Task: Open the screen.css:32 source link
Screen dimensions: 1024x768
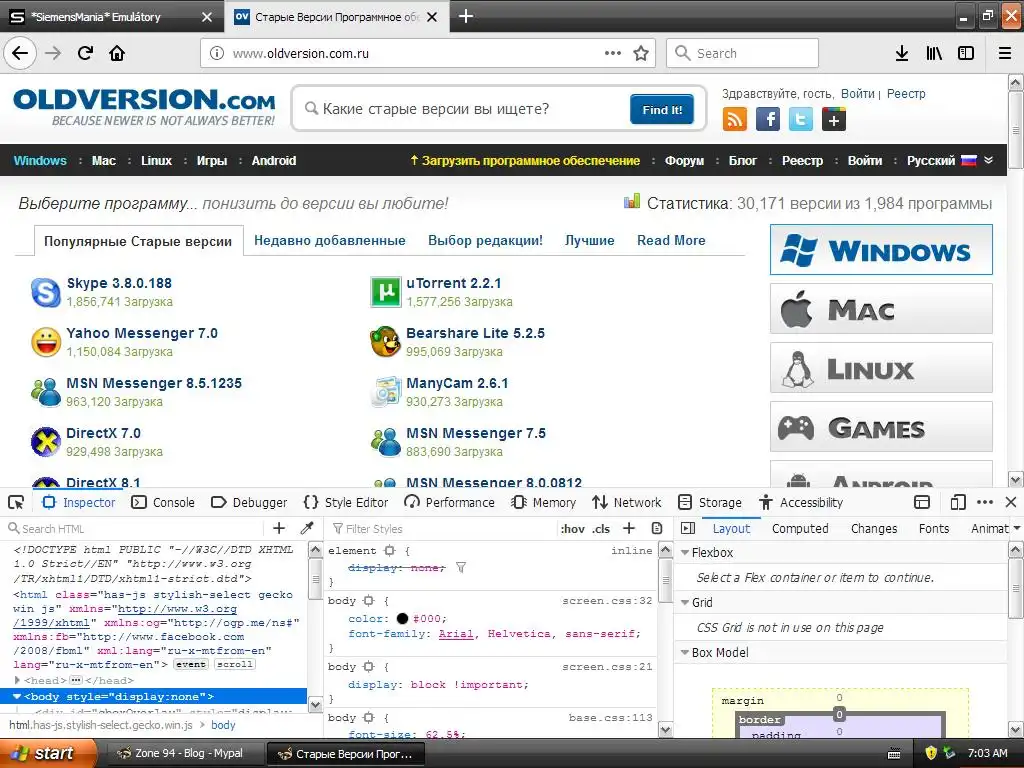Action: click(607, 601)
